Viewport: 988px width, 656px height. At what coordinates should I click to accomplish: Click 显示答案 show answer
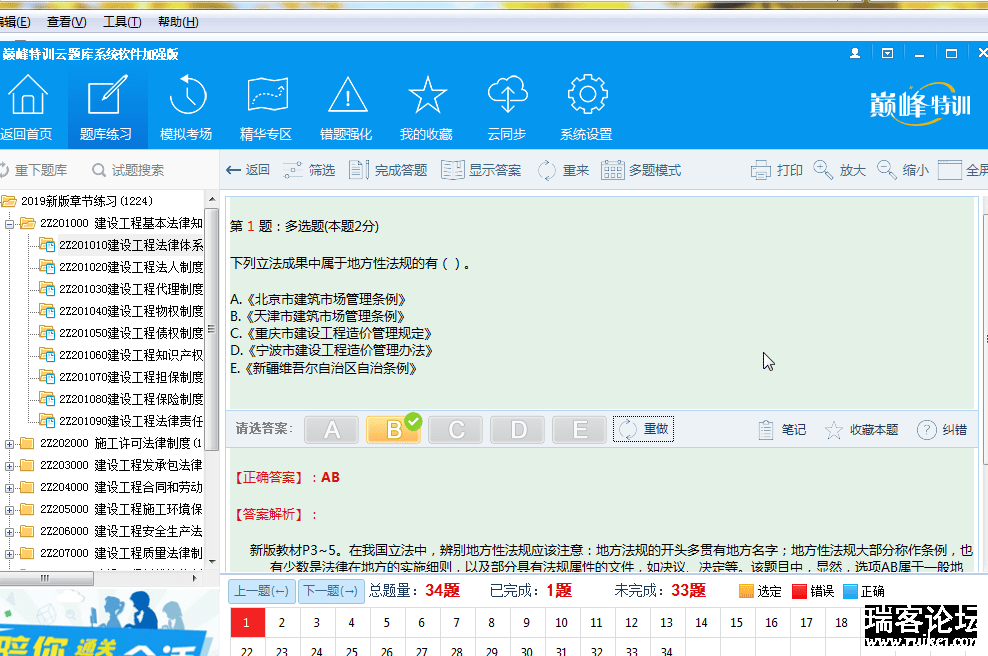(481, 170)
